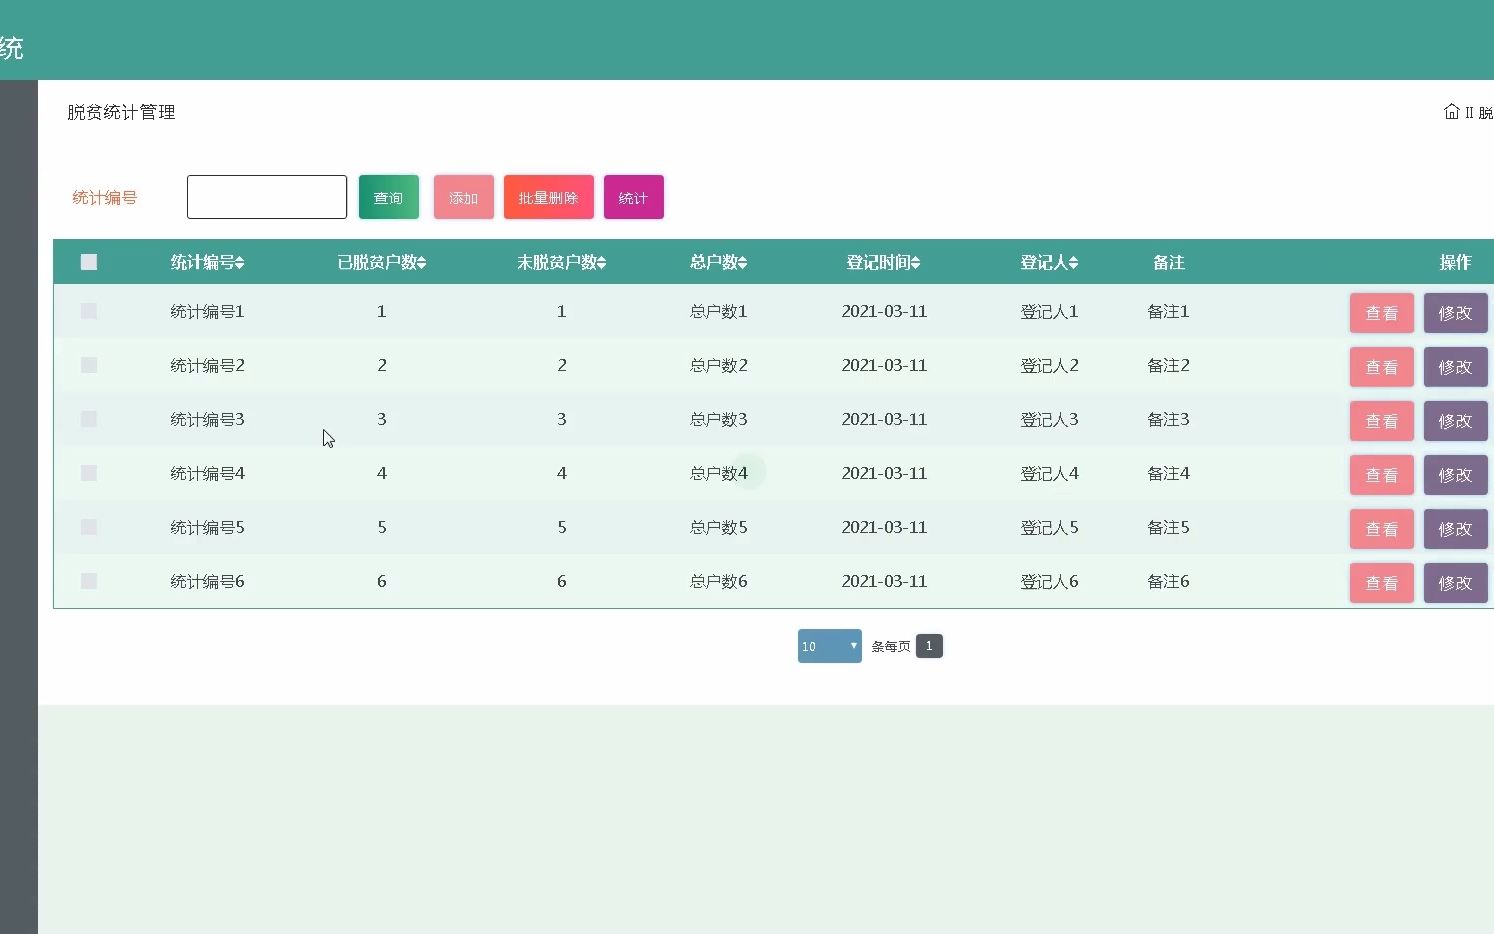Sort by 已脱贫户数 column header
This screenshot has width=1494, height=934.
click(x=381, y=262)
